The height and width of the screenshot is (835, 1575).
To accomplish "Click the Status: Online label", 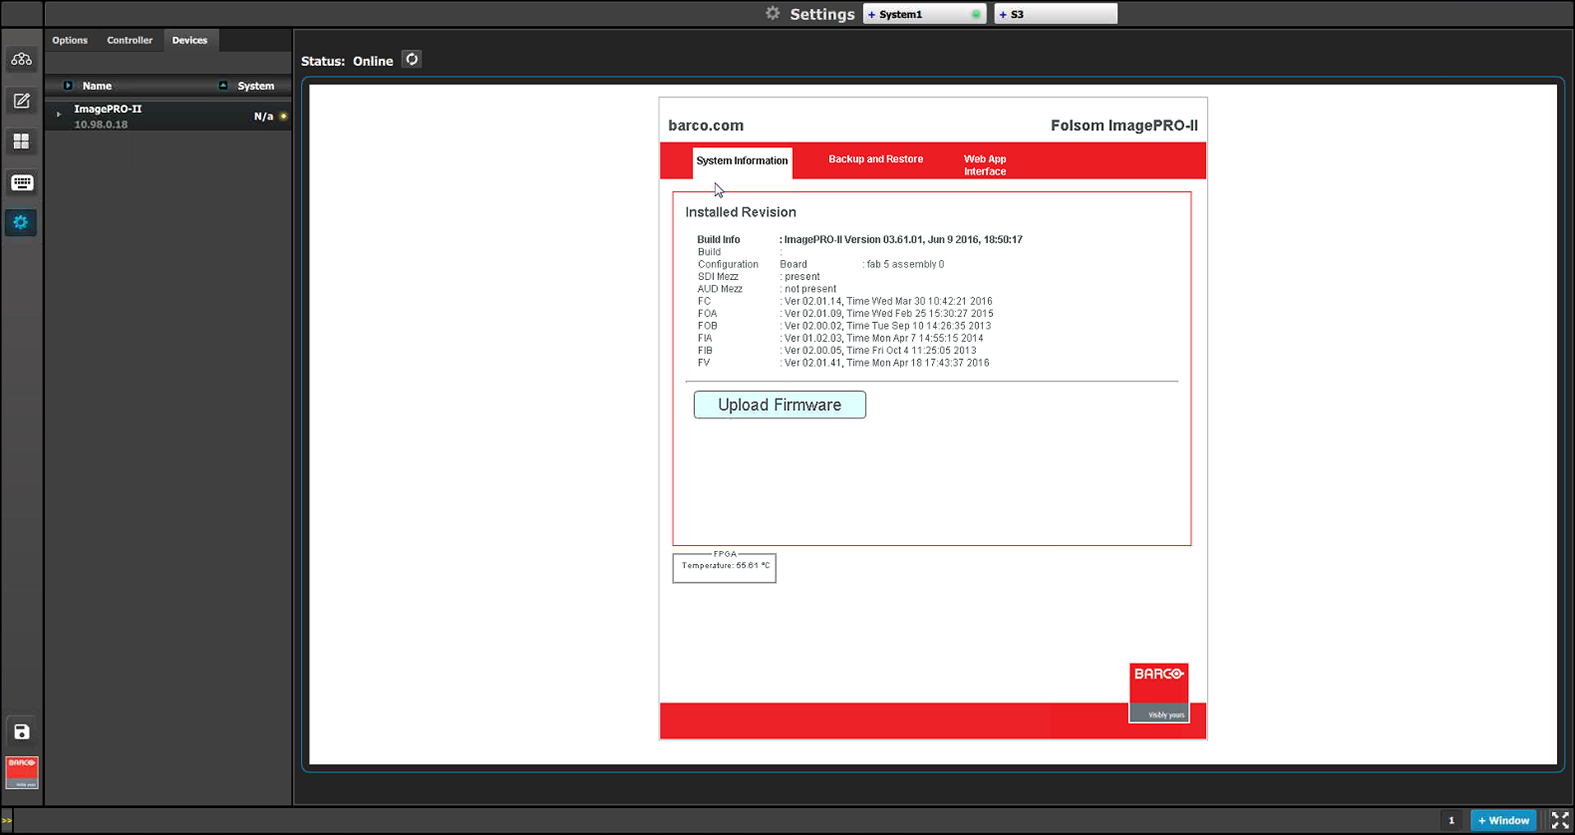I will (347, 61).
